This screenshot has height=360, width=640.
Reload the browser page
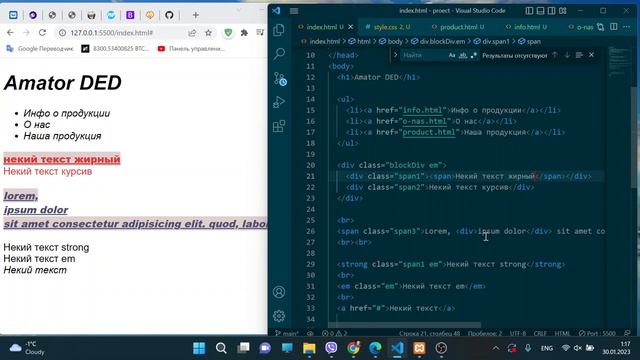[x=42, y=33]
